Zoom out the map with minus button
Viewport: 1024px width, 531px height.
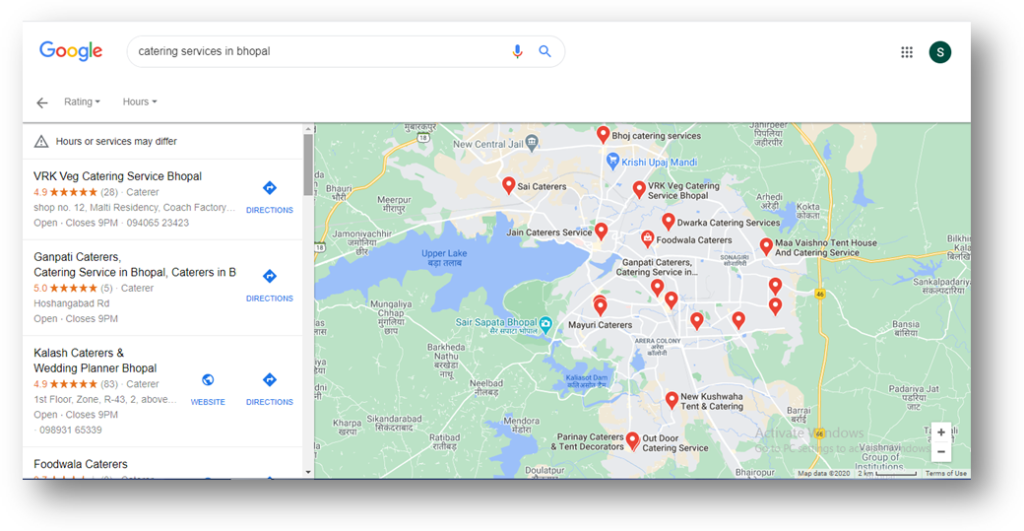(x=940, y=451)
